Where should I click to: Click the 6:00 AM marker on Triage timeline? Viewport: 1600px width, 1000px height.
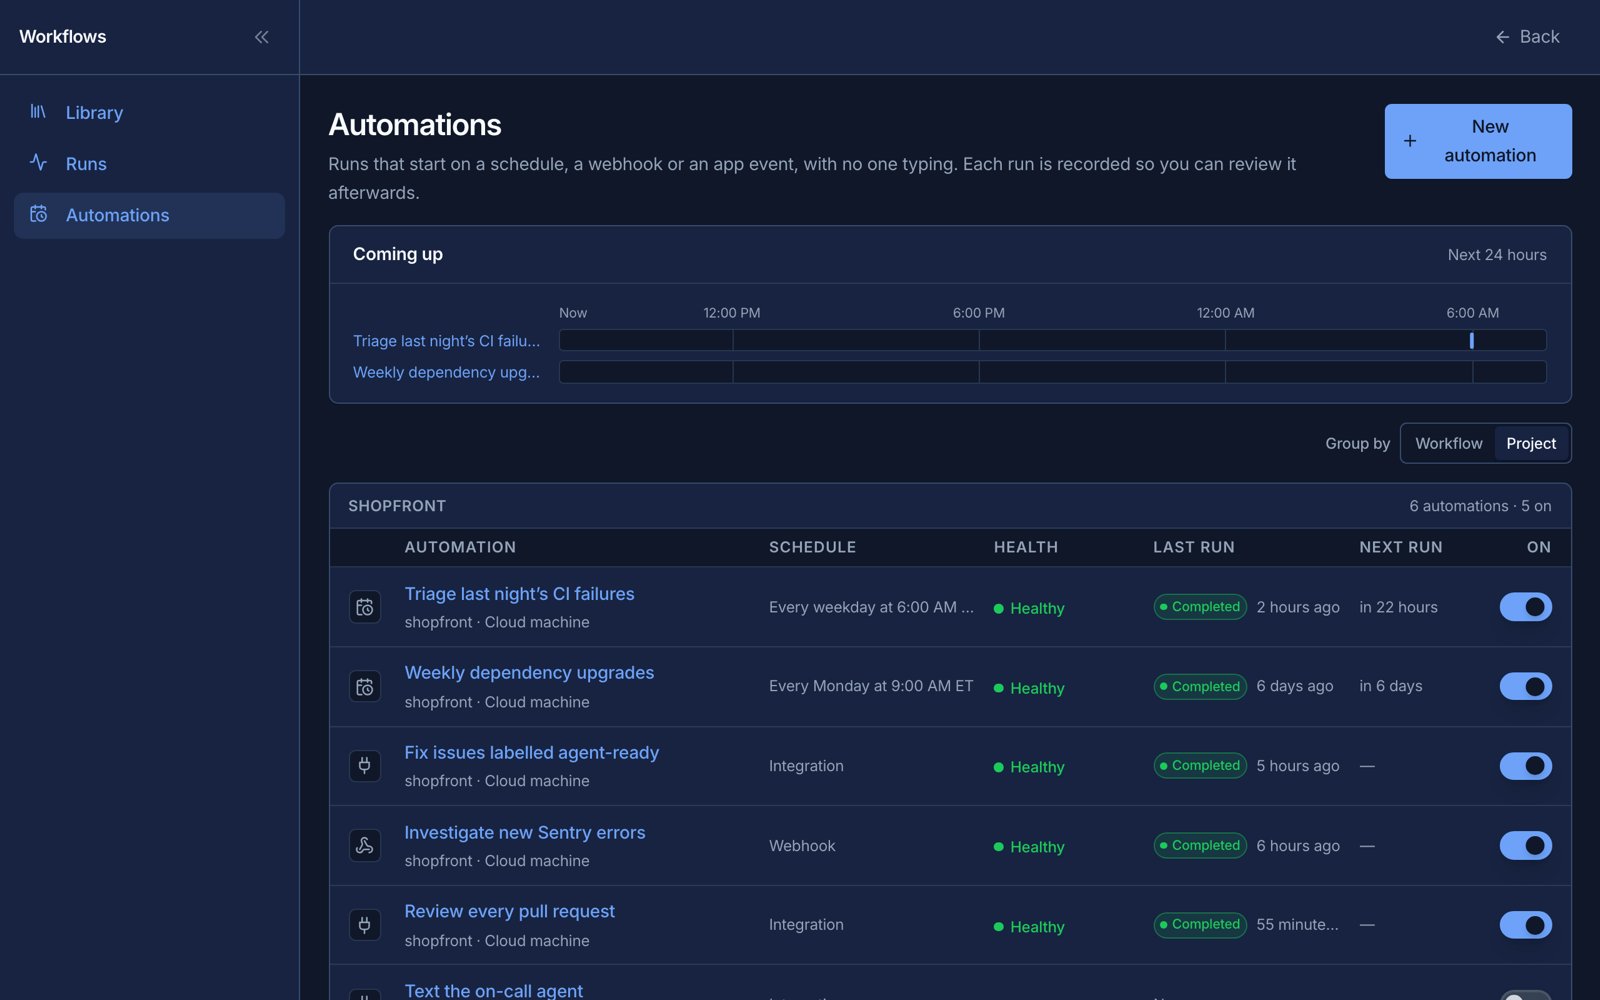click(x=1472, y=341)
